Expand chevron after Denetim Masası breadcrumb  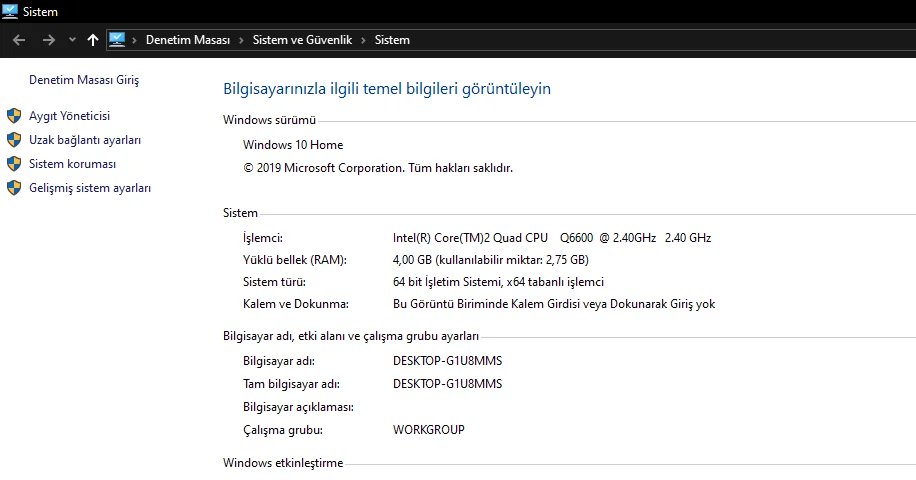(241, 40)
